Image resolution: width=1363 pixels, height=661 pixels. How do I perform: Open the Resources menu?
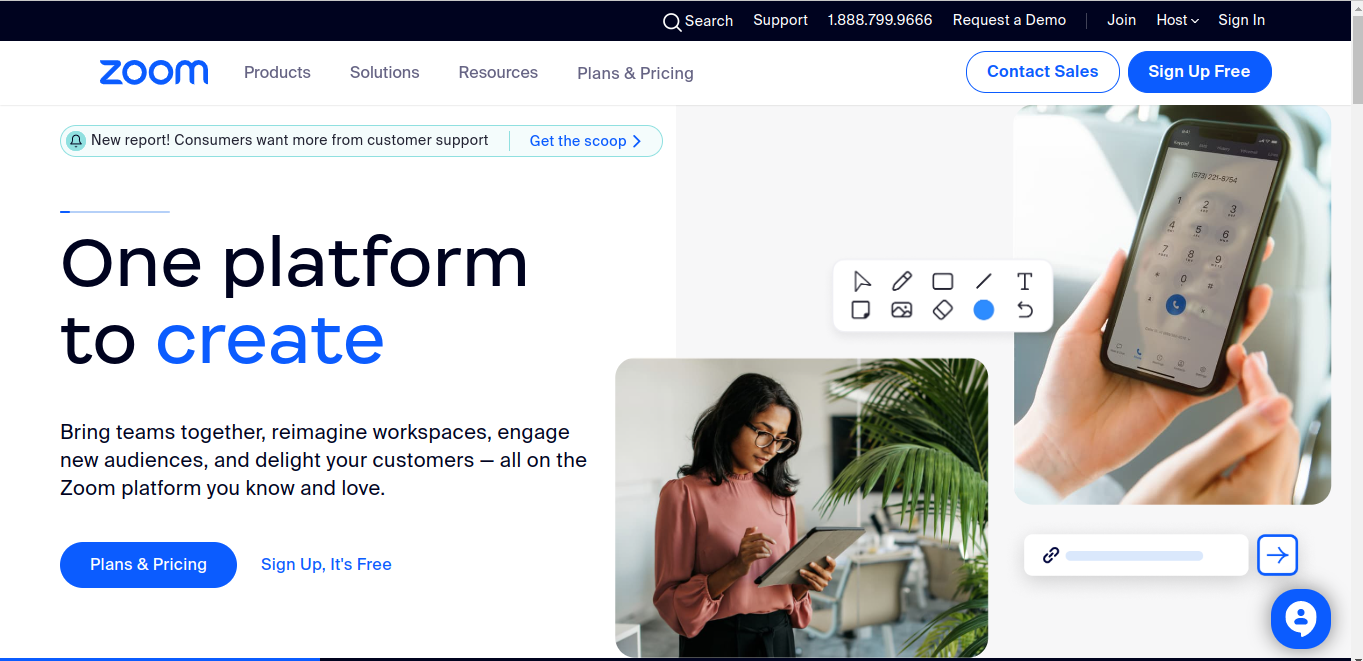click(498, 72)
